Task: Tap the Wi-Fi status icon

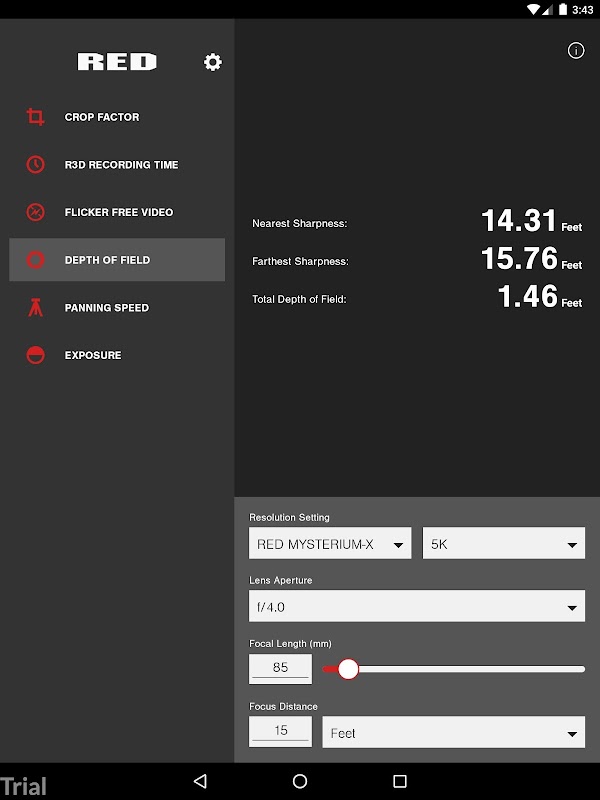Action: (x=534, y=9)
